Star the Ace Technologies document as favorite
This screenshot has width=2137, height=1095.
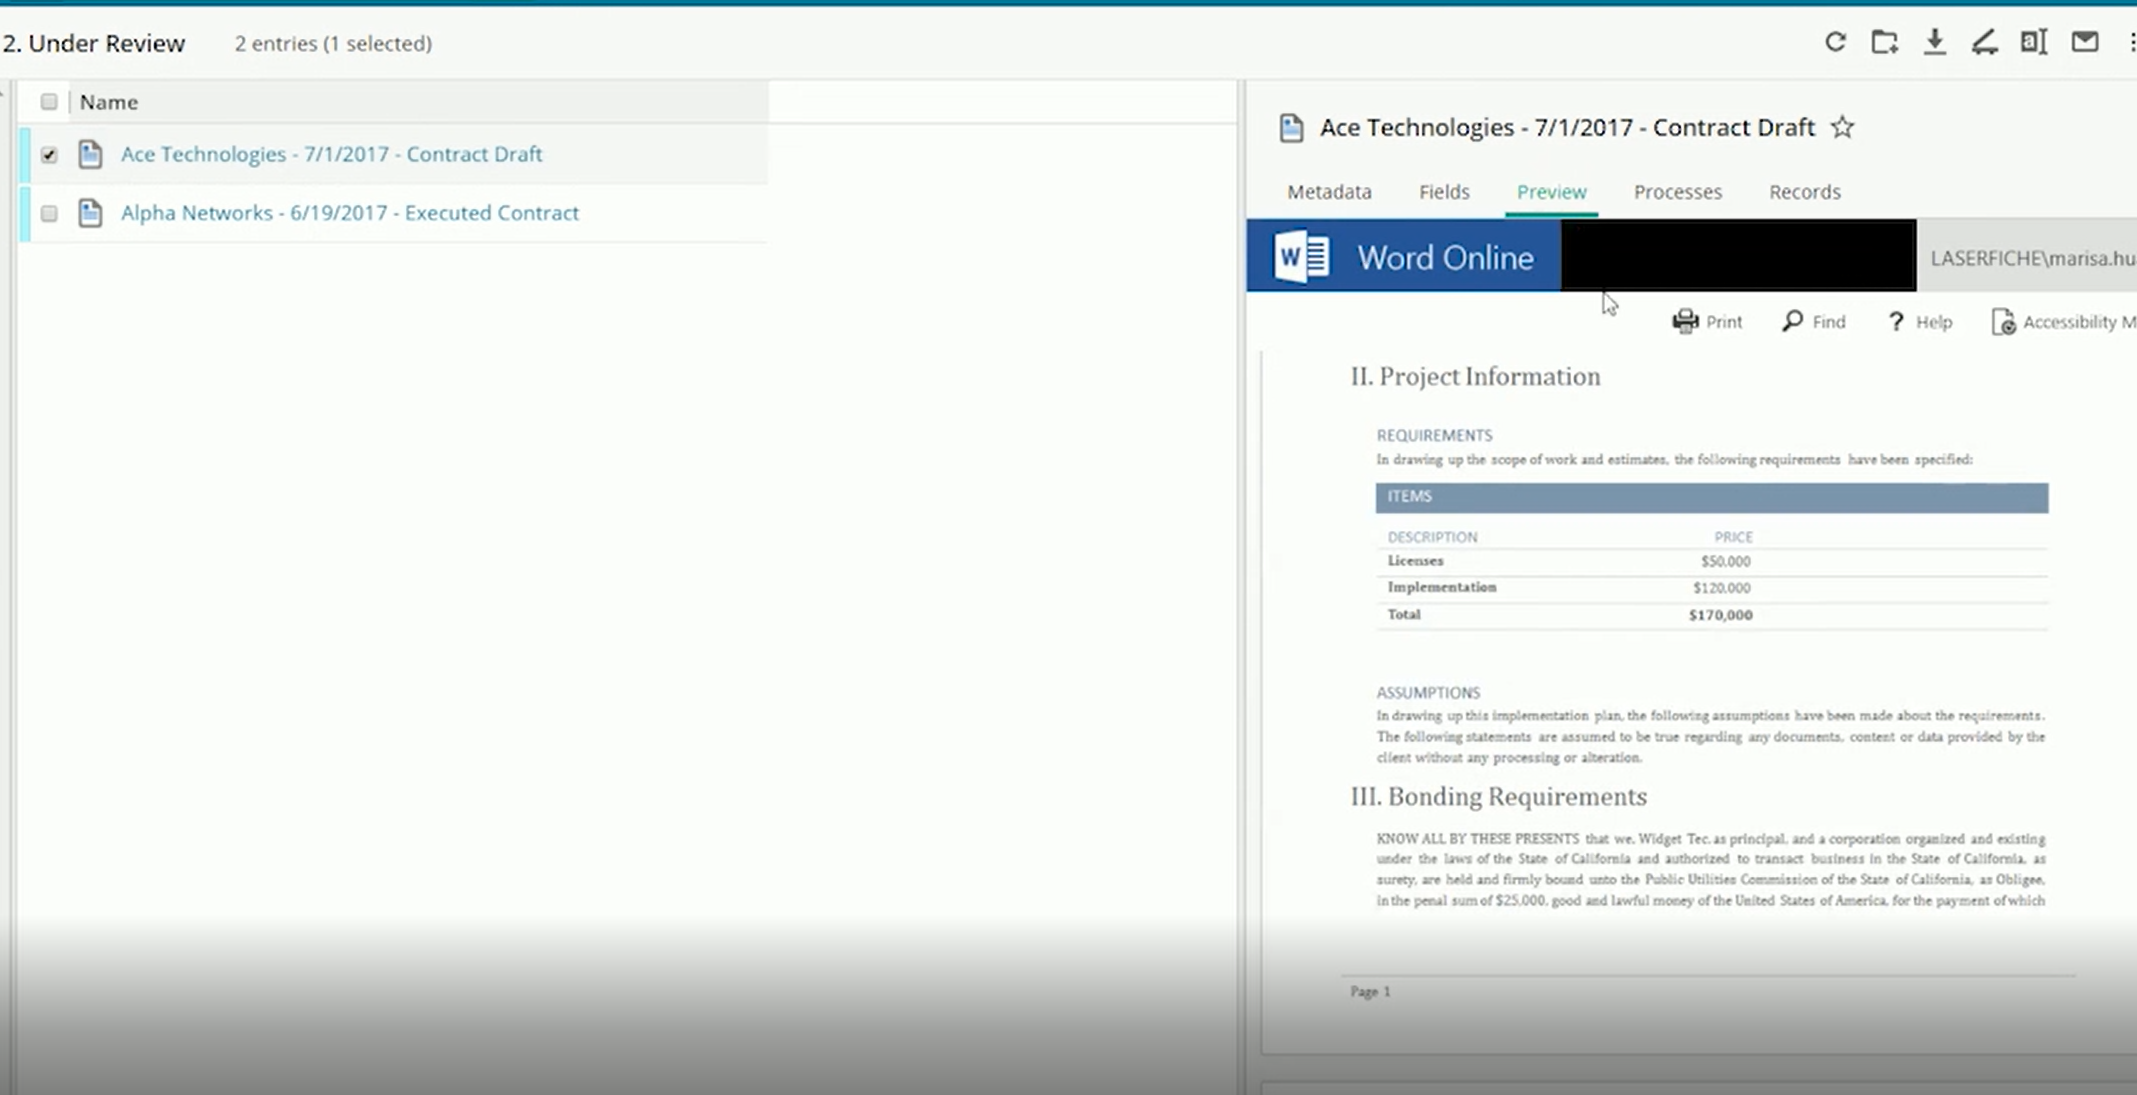[1842, 128]
